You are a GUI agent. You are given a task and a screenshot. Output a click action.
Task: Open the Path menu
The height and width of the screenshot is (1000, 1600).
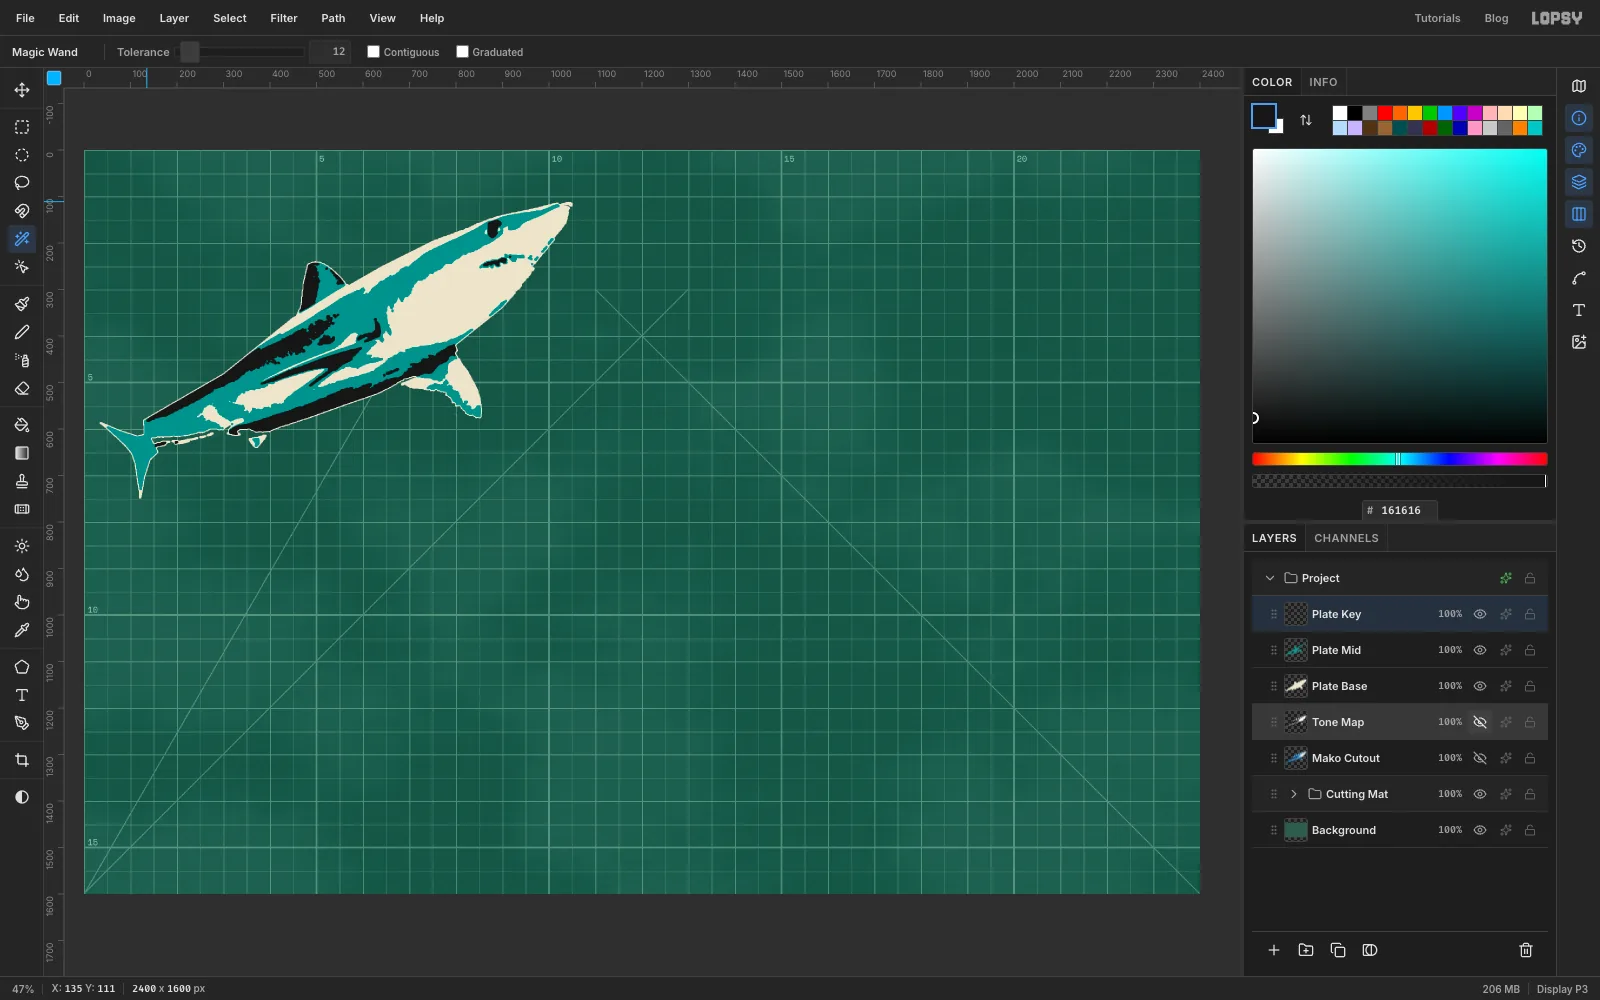tap(333, 18)
